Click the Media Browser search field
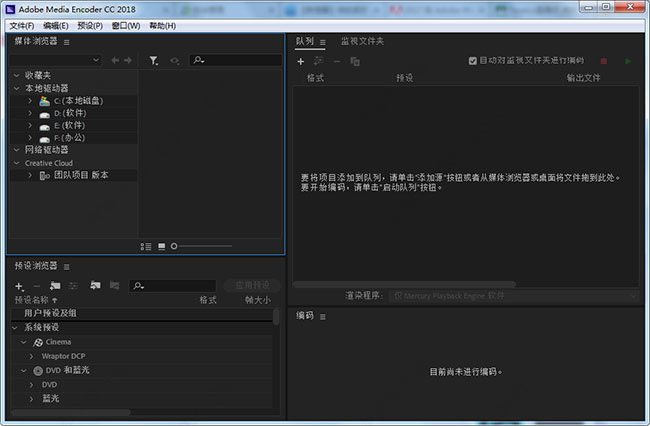The image size is (650, 426). (235, 60)
